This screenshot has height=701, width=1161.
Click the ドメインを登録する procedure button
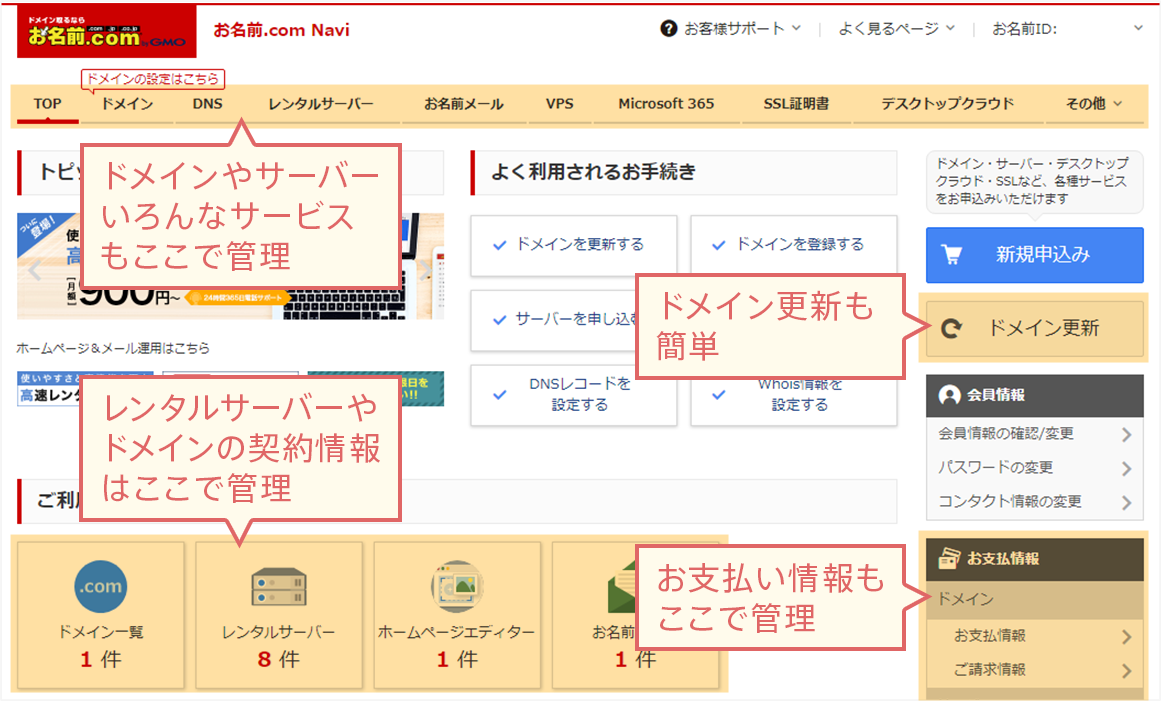pyautogui.click(x=794, y=245)
